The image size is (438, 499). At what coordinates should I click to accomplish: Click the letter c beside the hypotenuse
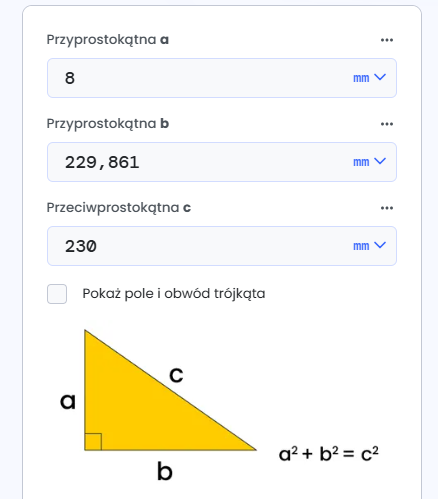click(176, 375)
